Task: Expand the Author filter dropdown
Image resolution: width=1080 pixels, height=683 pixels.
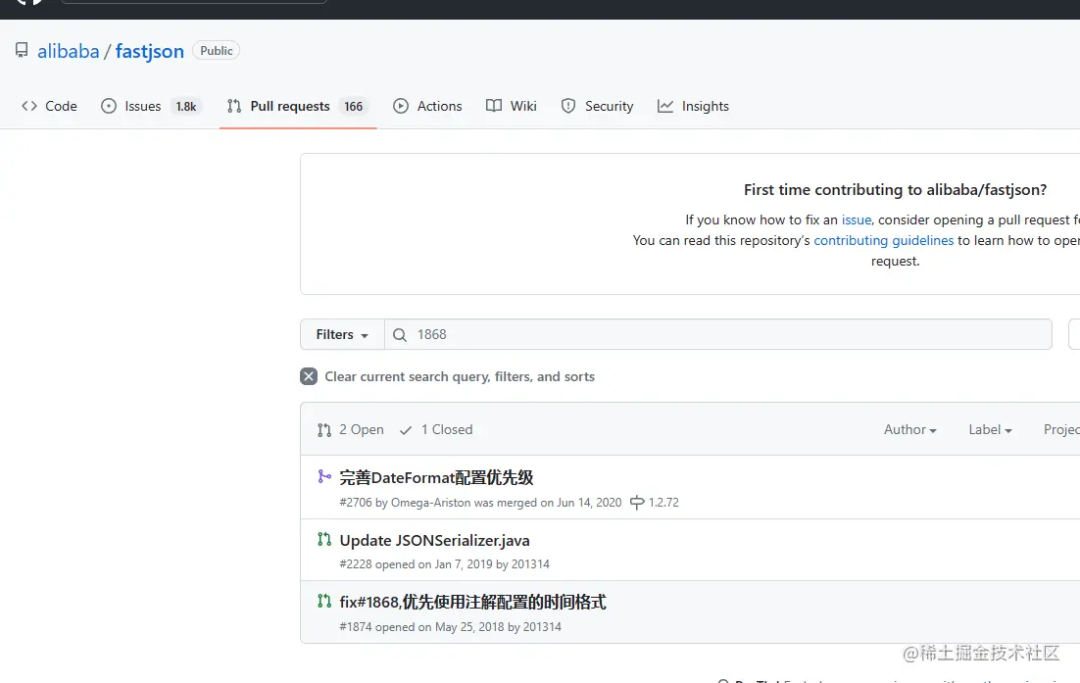Action: [910, 430]
